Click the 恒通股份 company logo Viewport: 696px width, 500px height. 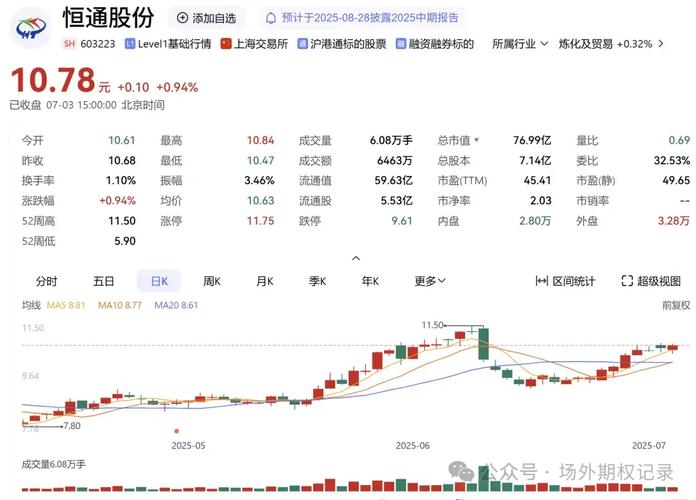click(31, 28)
